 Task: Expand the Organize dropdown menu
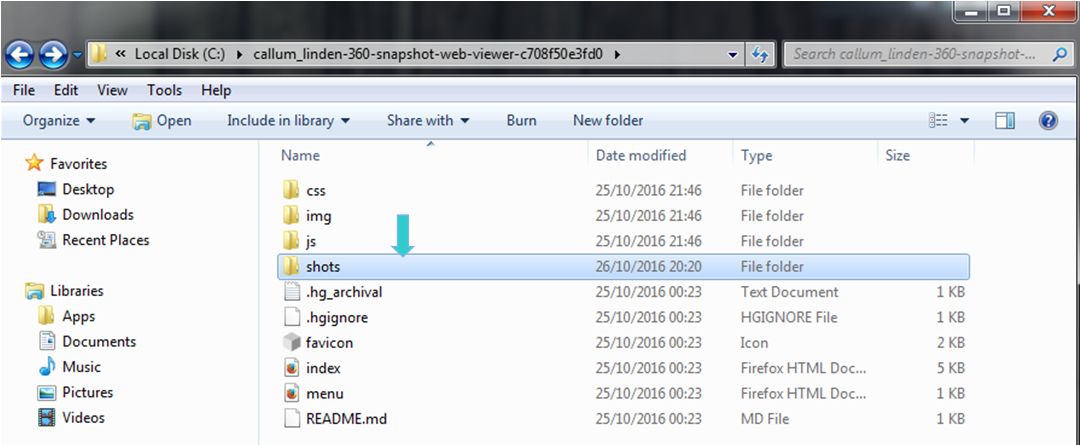coord(59,121)
